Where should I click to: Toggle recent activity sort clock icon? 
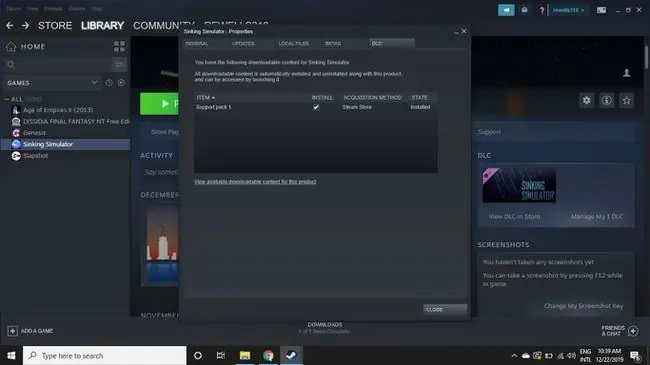(x=109, y=83)
